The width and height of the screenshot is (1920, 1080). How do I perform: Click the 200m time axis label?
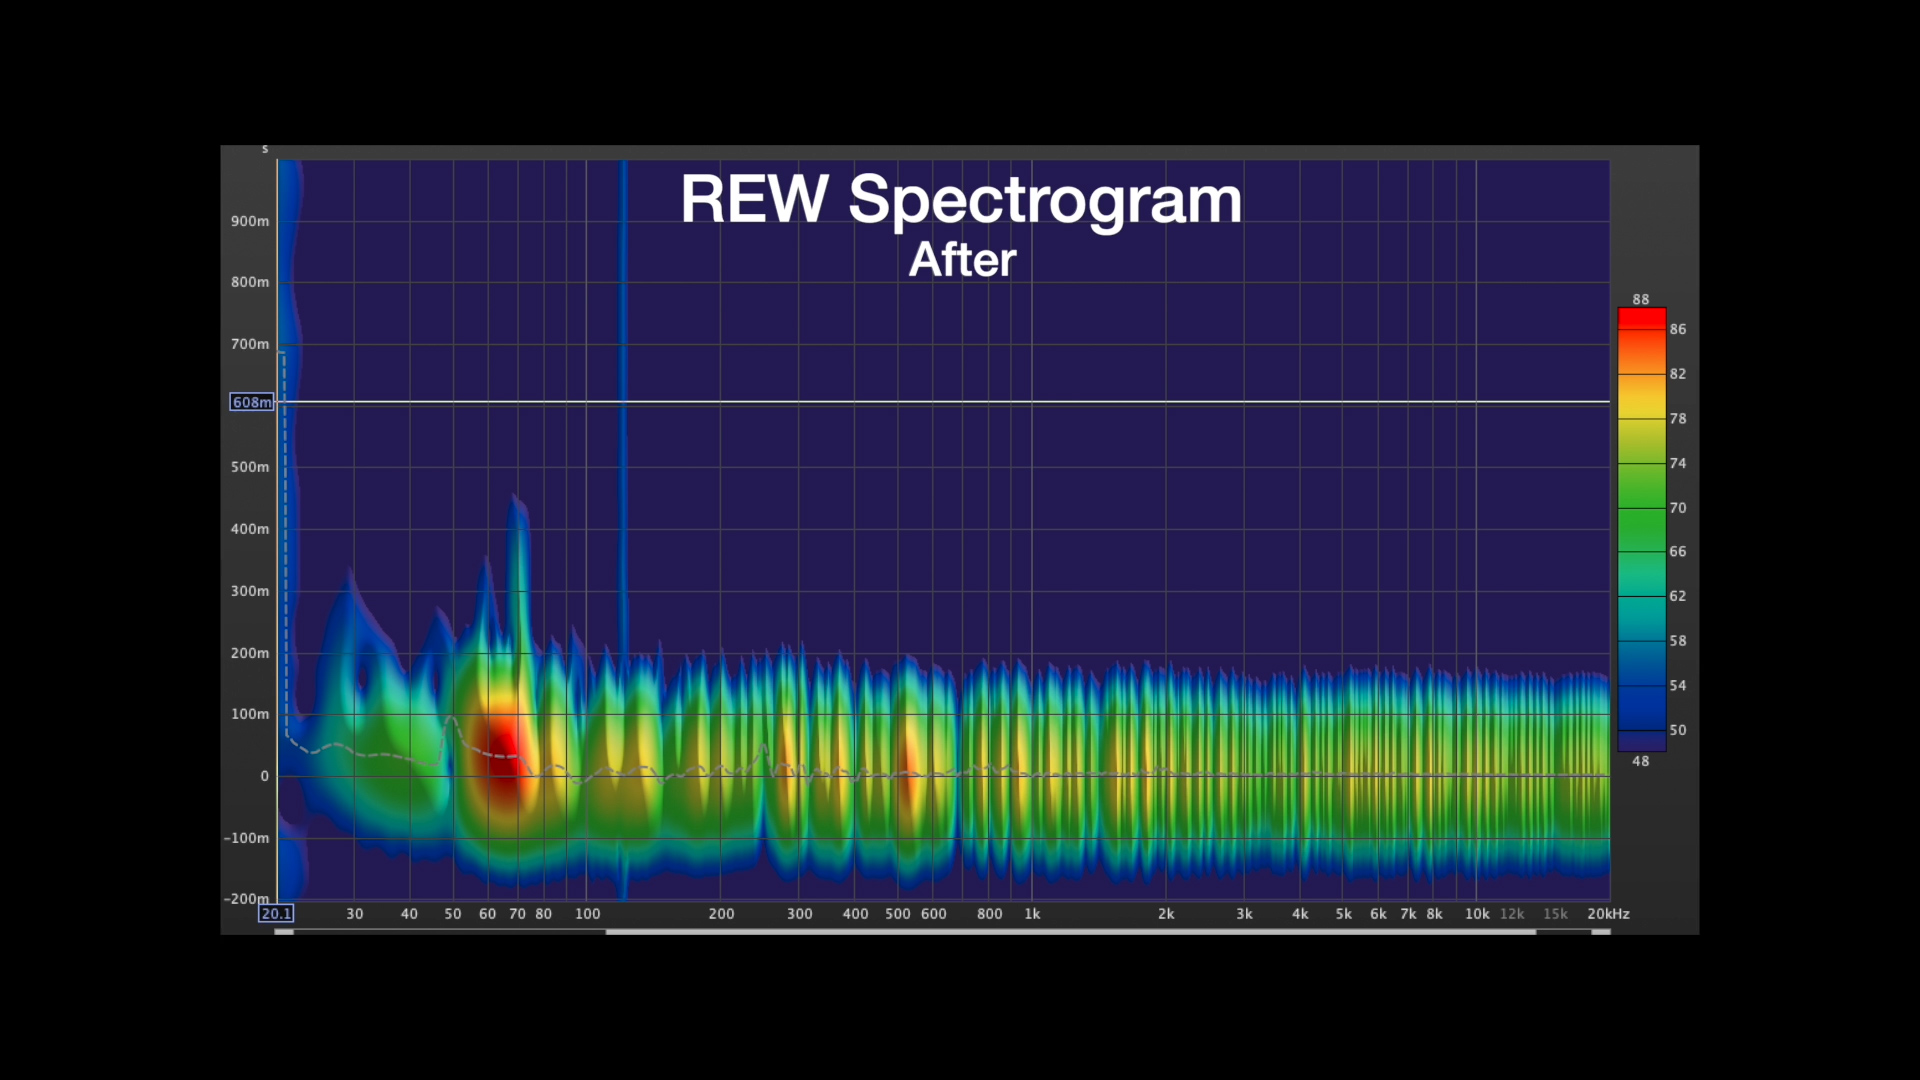tap(250, 653)
